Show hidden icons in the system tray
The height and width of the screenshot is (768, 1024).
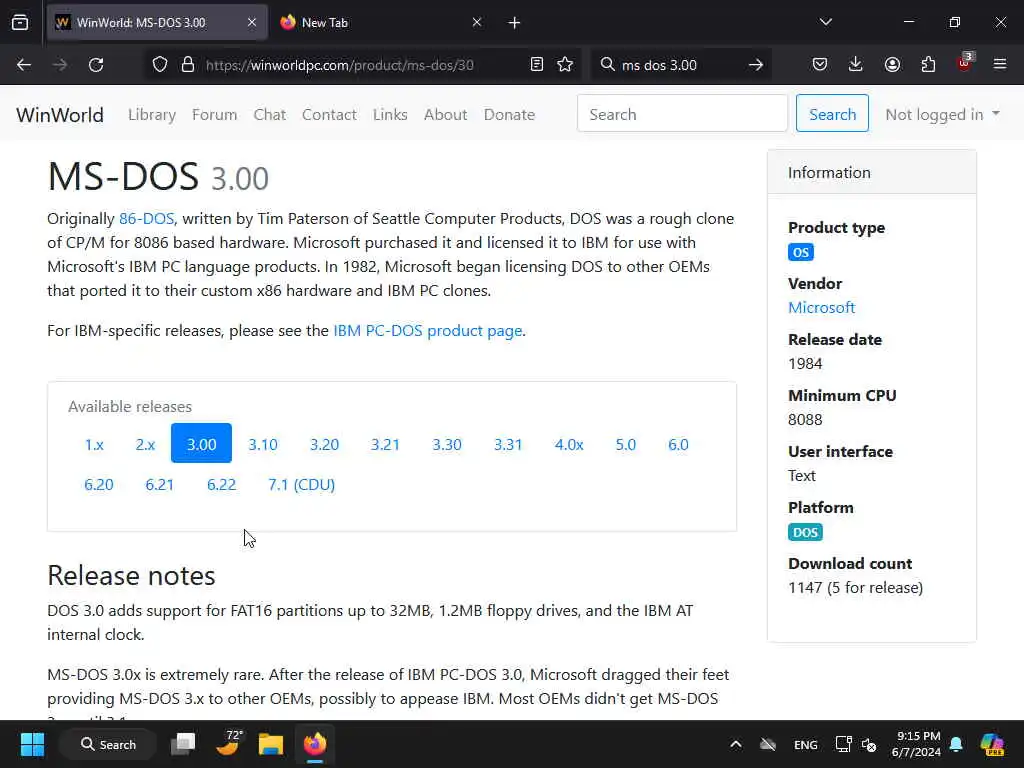pos(735,744)
